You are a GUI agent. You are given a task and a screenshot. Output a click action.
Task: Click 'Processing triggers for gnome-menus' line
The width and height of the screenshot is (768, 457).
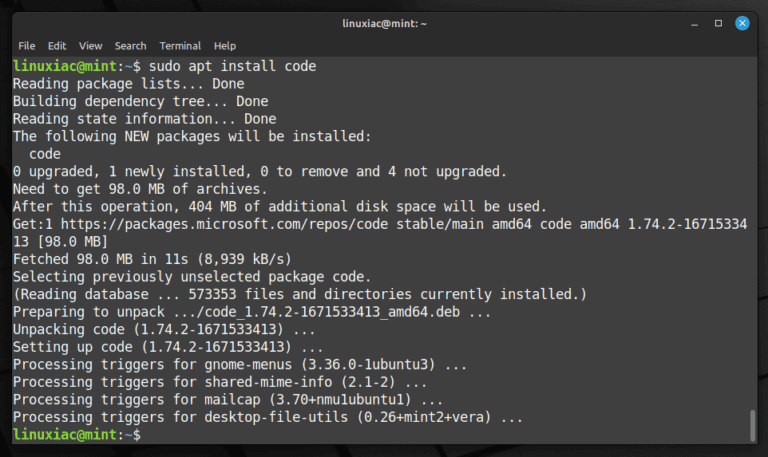(240, 365)
